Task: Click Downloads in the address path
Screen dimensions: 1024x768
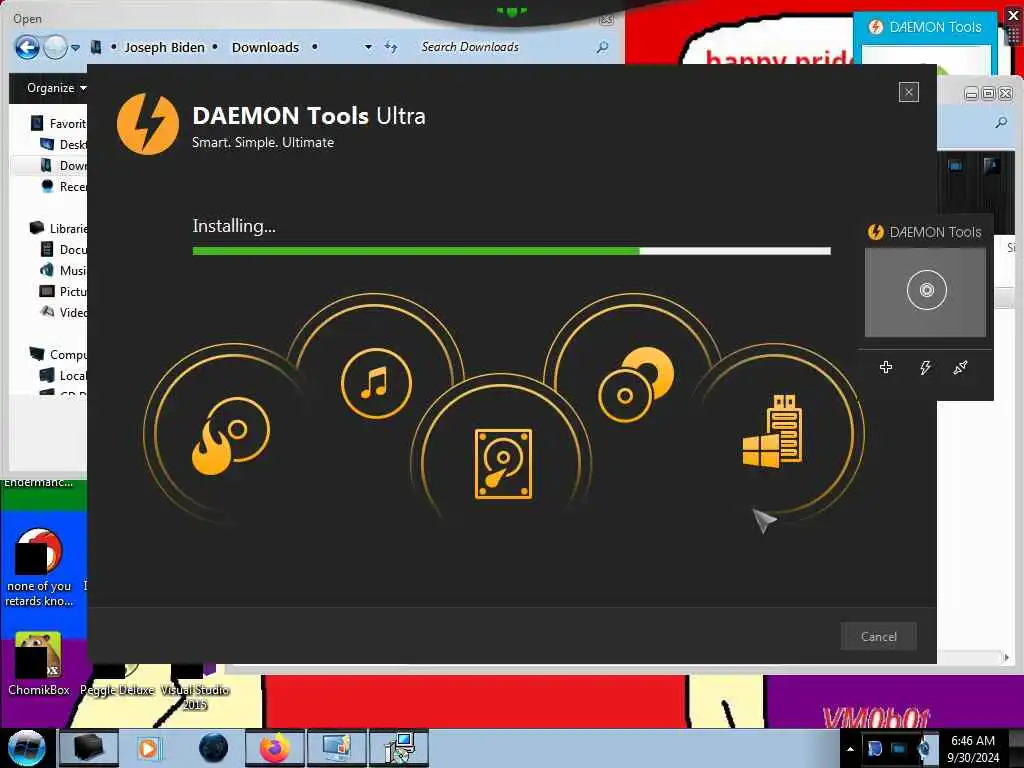Action: (x=265, y=47)
